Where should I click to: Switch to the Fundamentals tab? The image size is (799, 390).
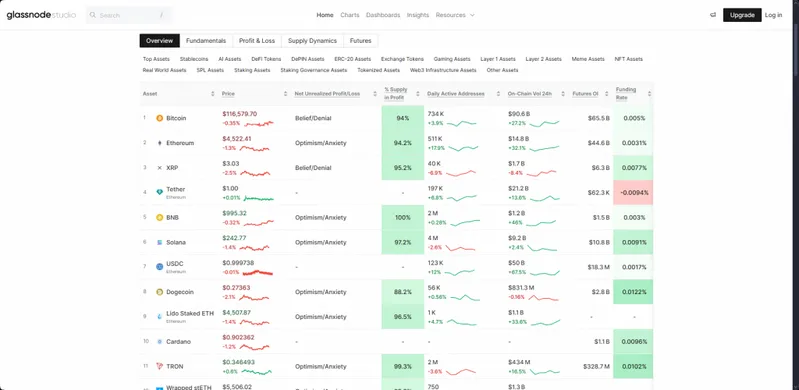point(206,41)
